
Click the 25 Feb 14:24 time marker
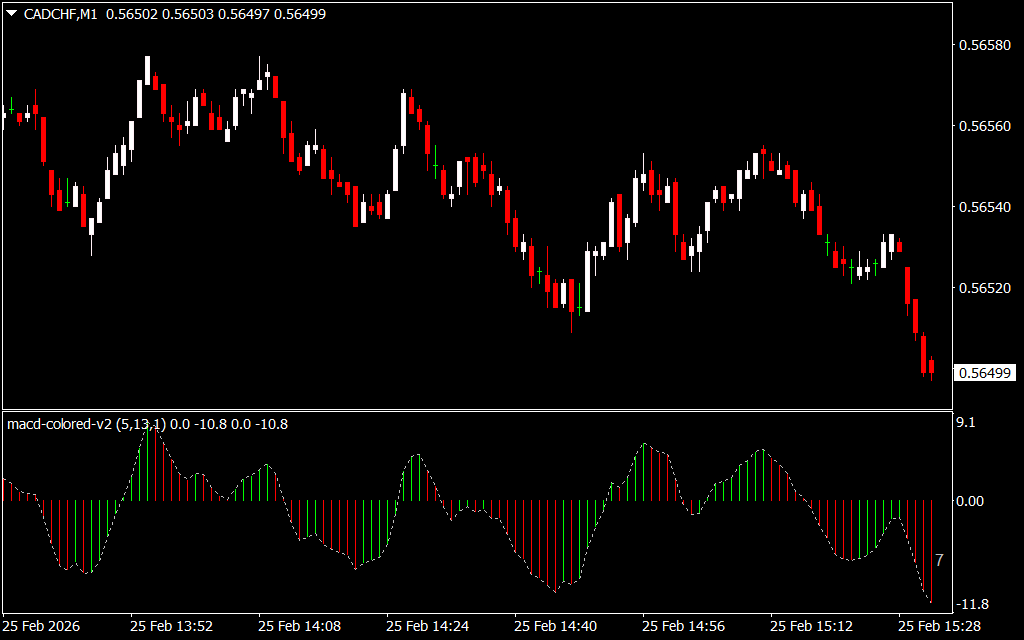pos(428,626)
